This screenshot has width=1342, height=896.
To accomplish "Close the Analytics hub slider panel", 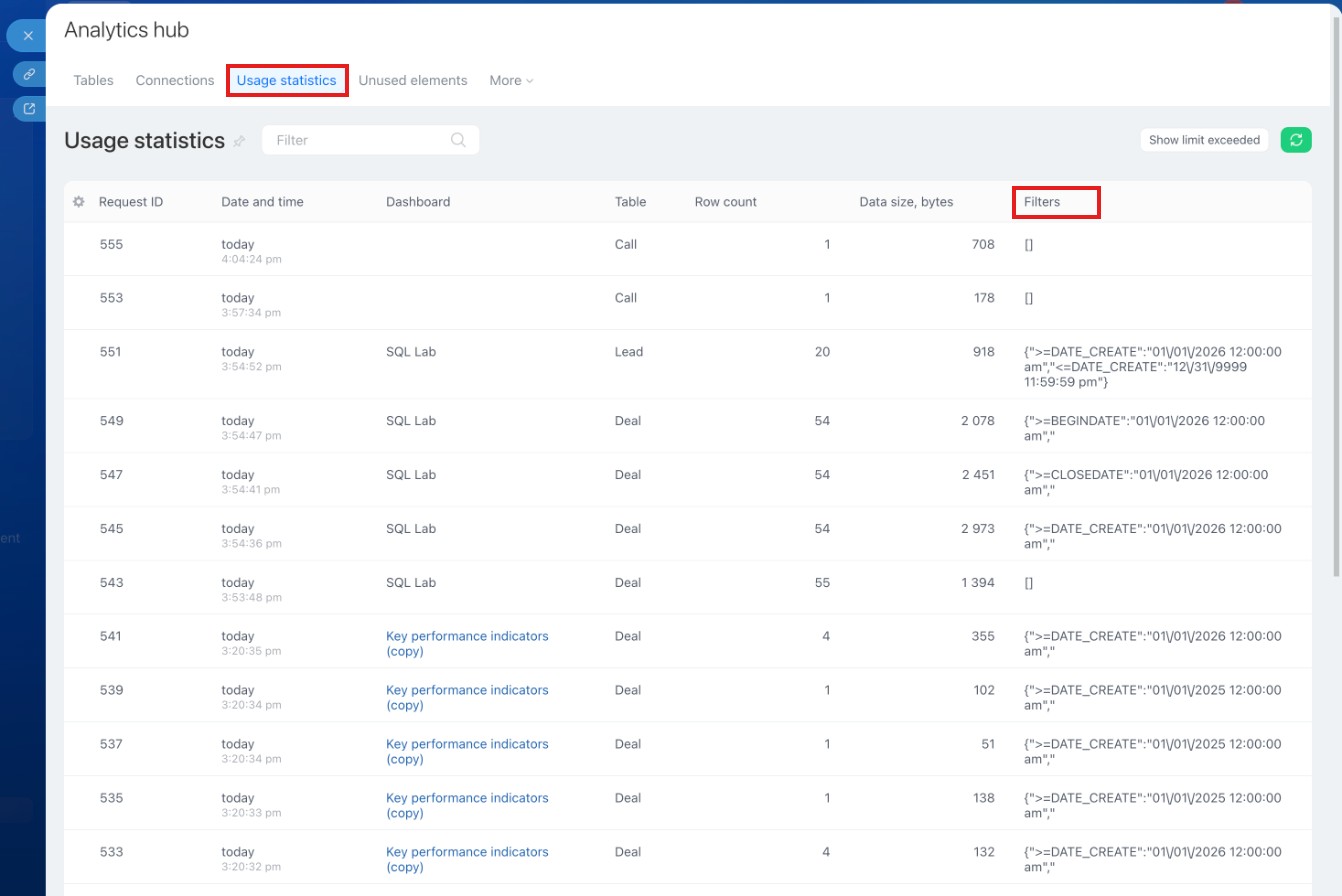I will pyautogui.click(x=28, y=36).
